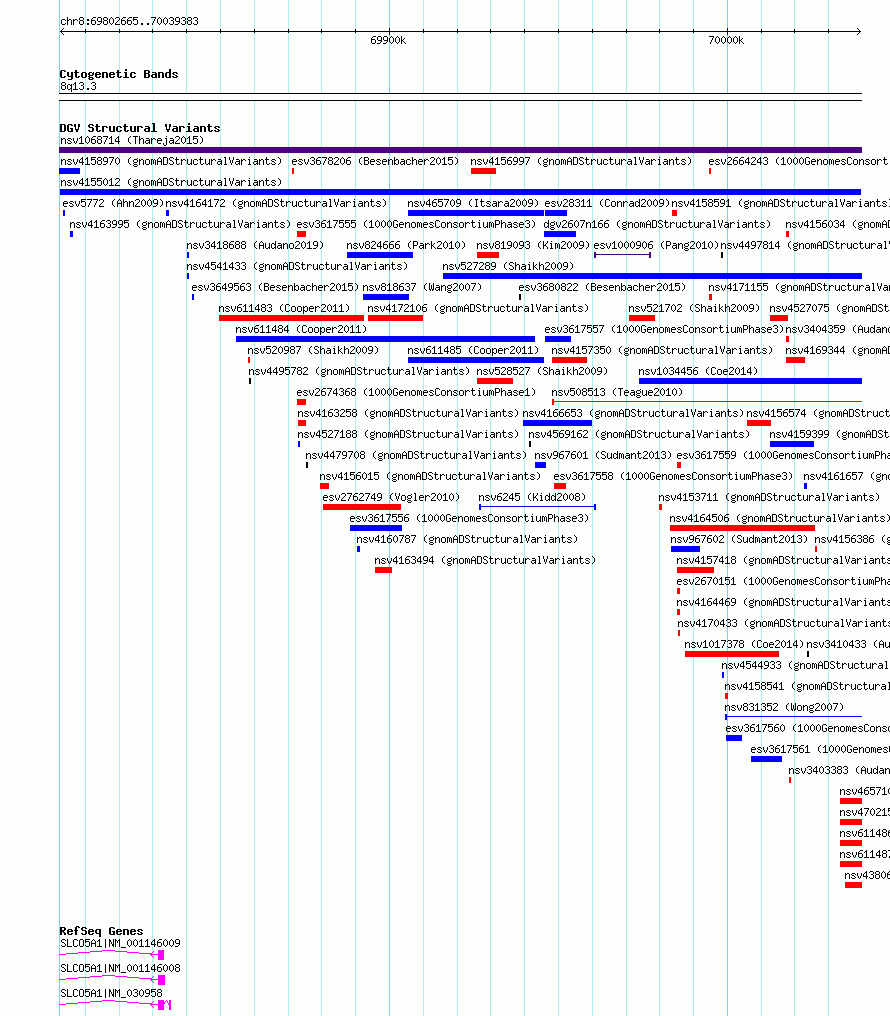Open esv2664243 1000Genomes variant label

799,161
